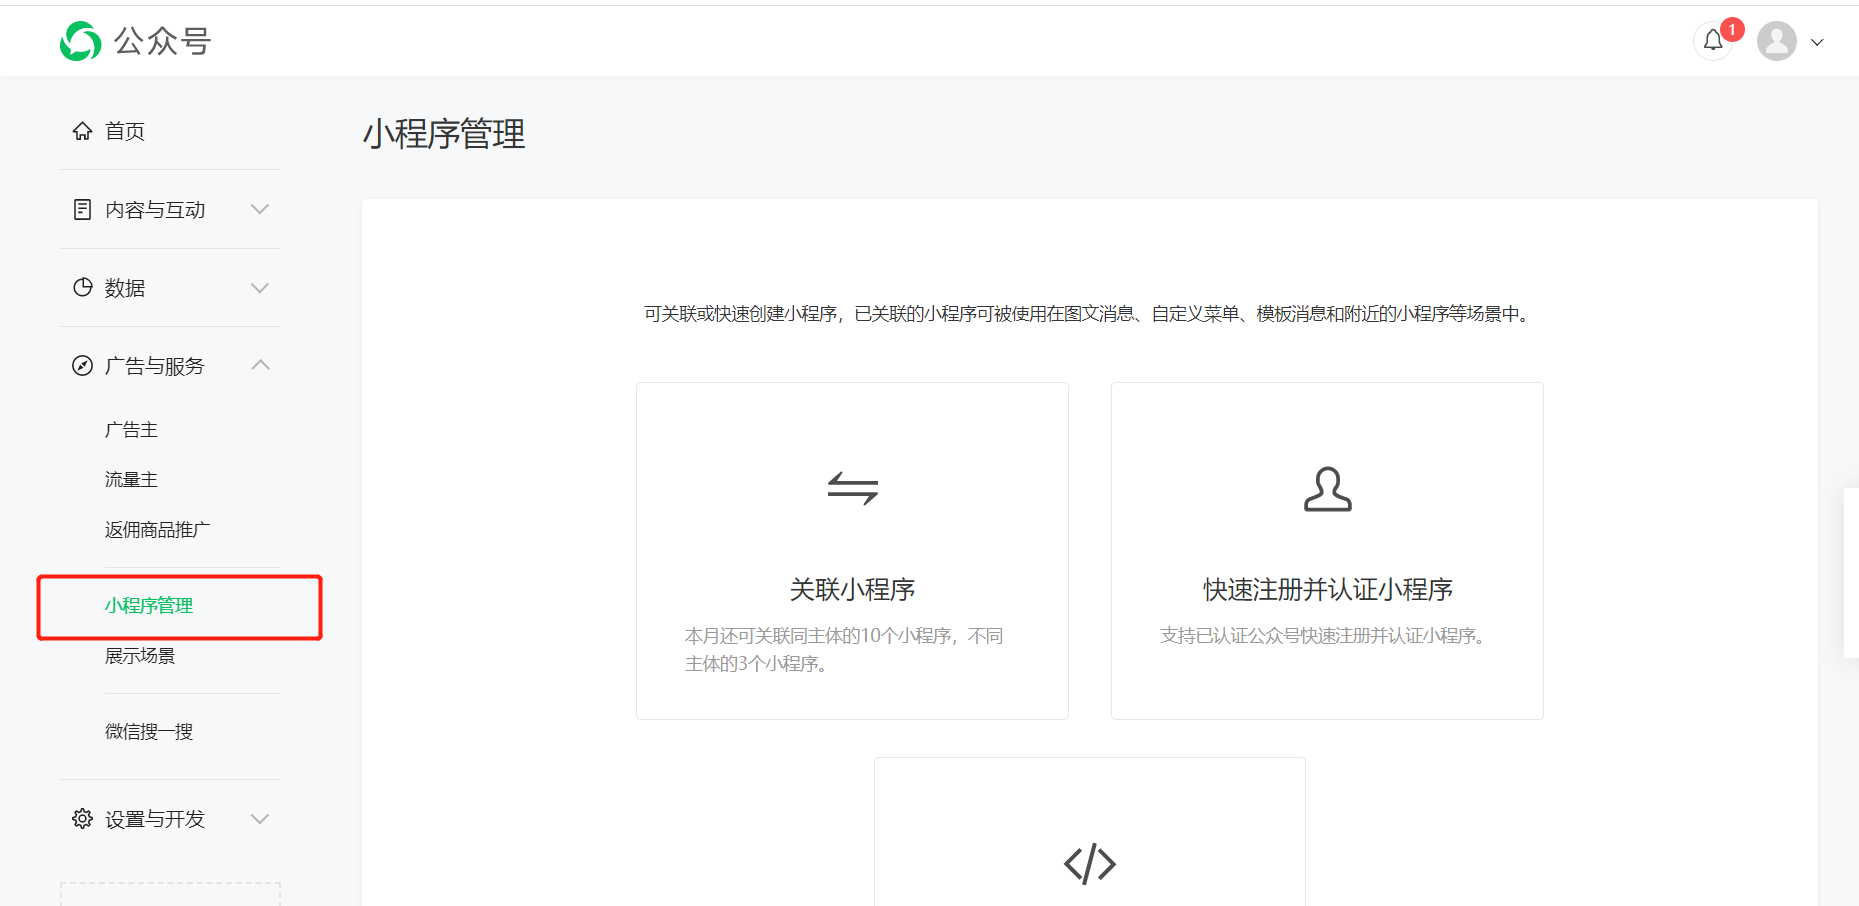Click the 内容与互动 document icon

coord(82,209)
